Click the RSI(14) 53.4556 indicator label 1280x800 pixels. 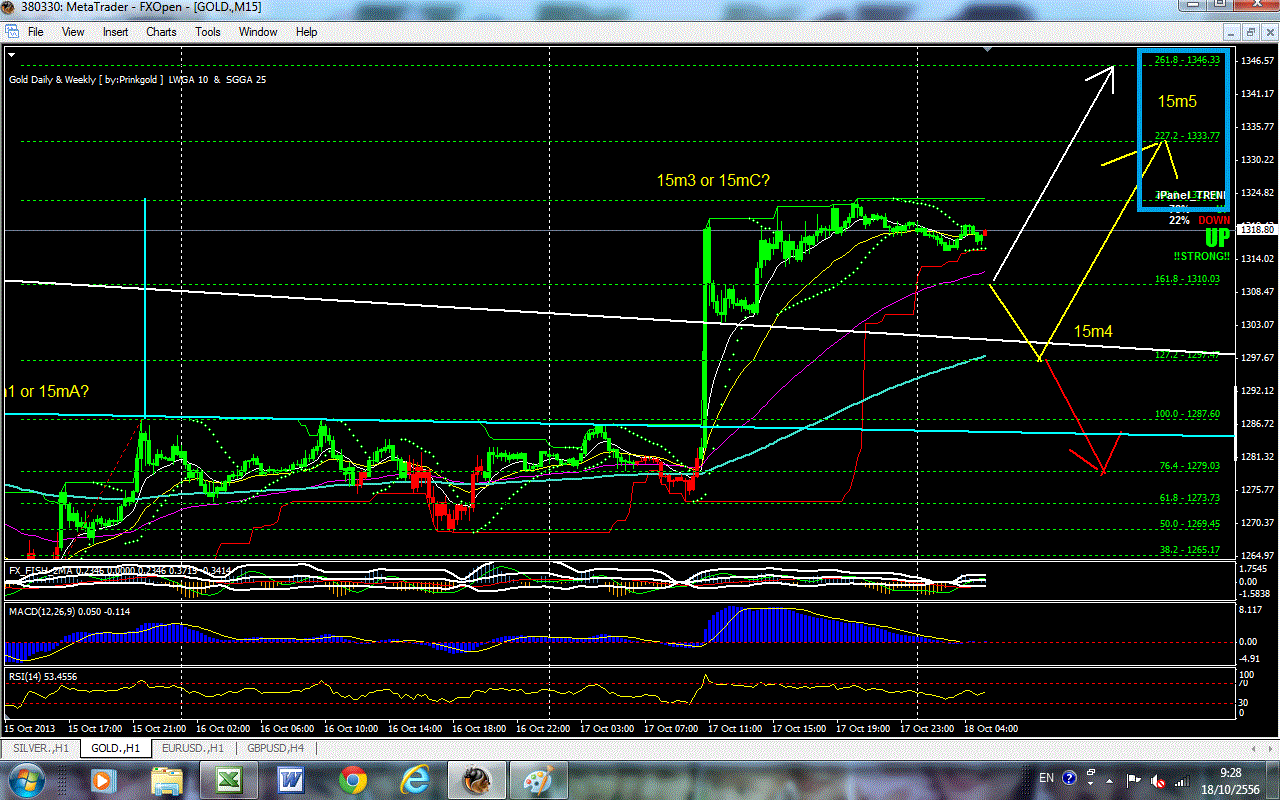coord(43,676)
